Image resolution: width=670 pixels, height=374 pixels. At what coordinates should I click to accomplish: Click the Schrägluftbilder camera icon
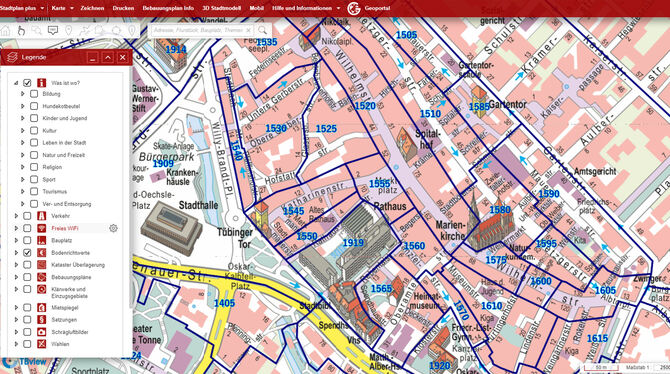click(41, 332)
